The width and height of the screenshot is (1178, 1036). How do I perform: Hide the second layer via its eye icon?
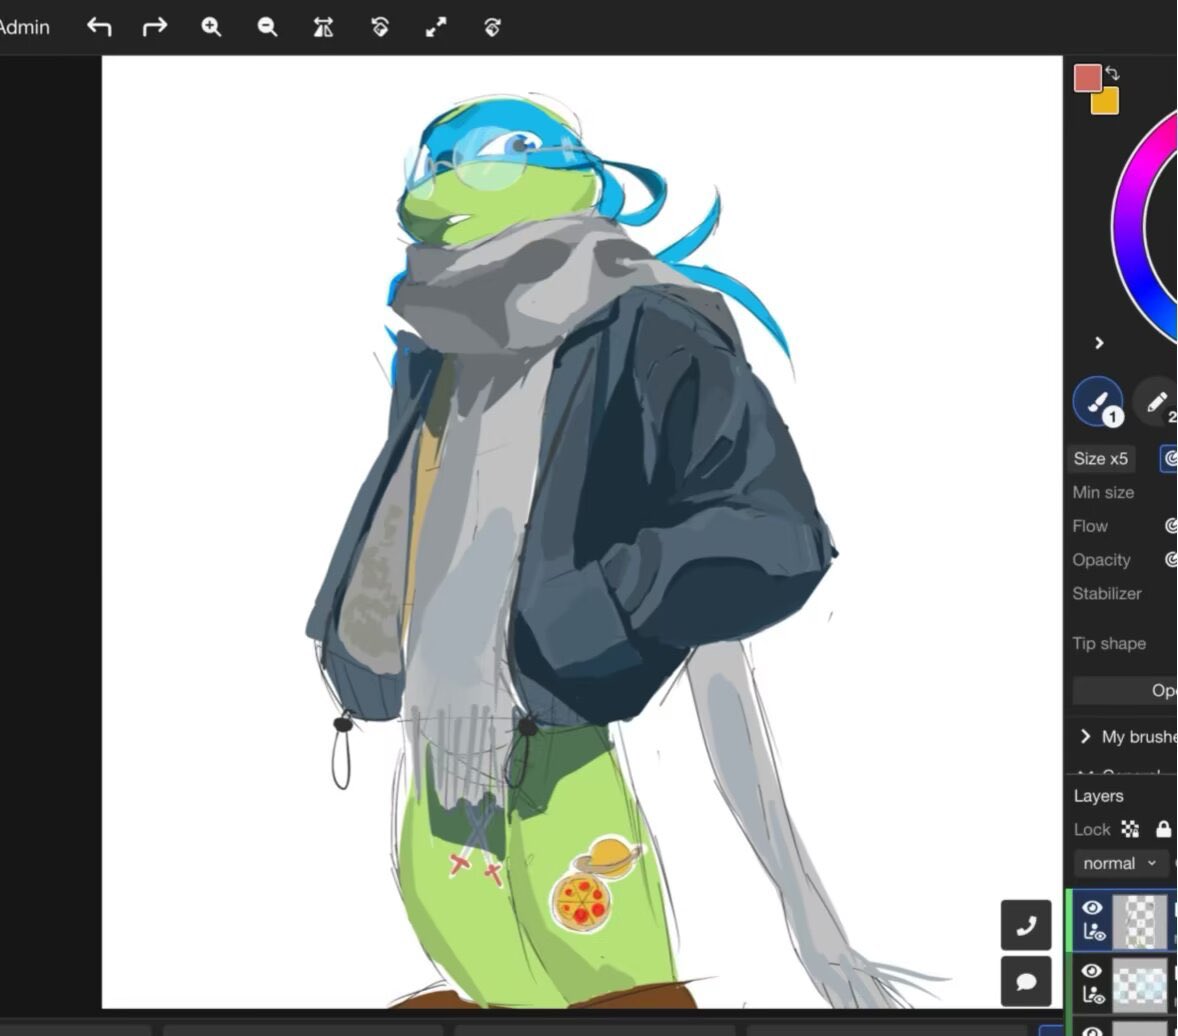1092,971
